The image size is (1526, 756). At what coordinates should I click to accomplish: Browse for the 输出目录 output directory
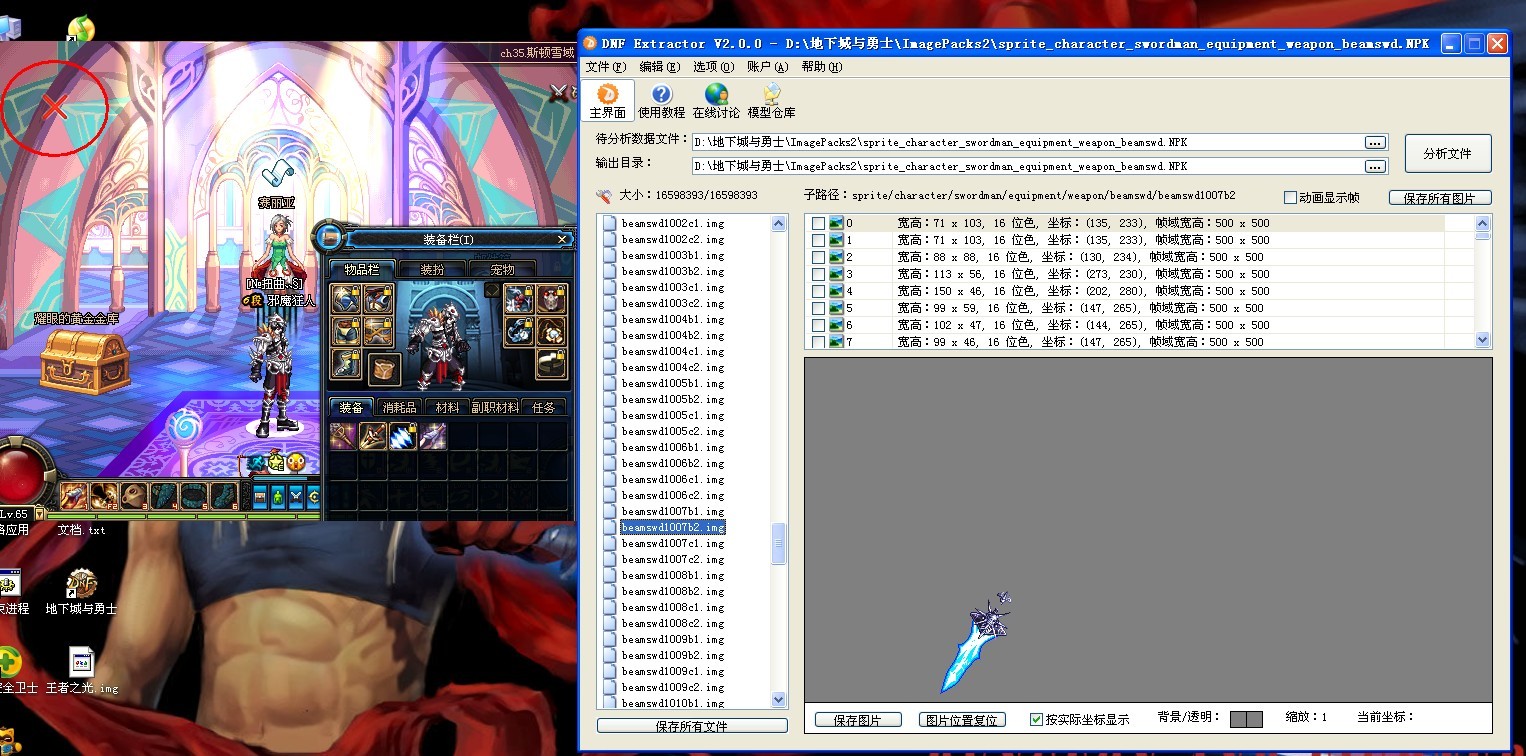click(x=1376, y=166)
